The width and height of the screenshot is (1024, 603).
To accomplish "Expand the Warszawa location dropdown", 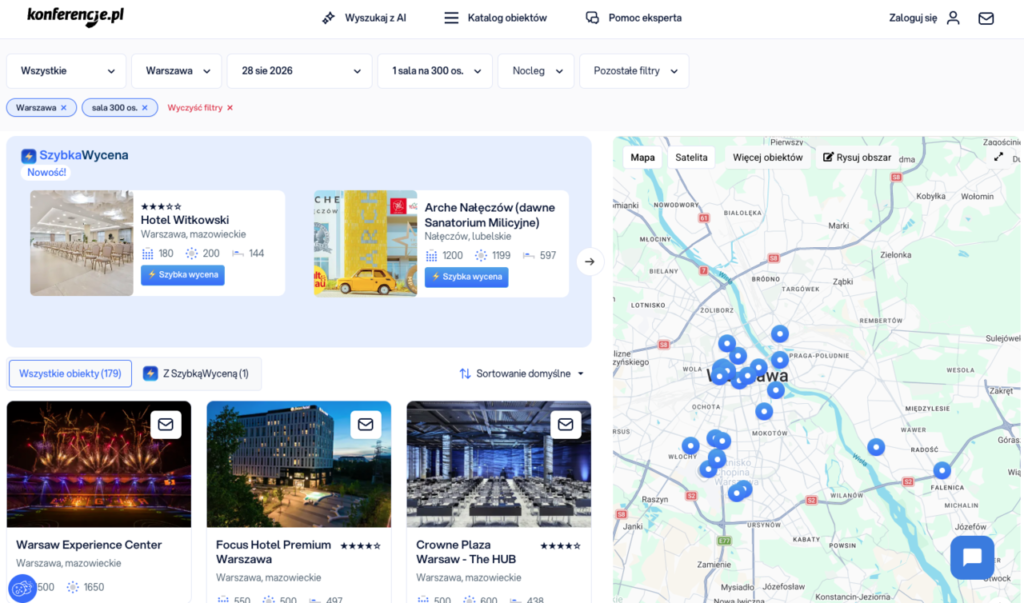I will click(x=176, y=71).
